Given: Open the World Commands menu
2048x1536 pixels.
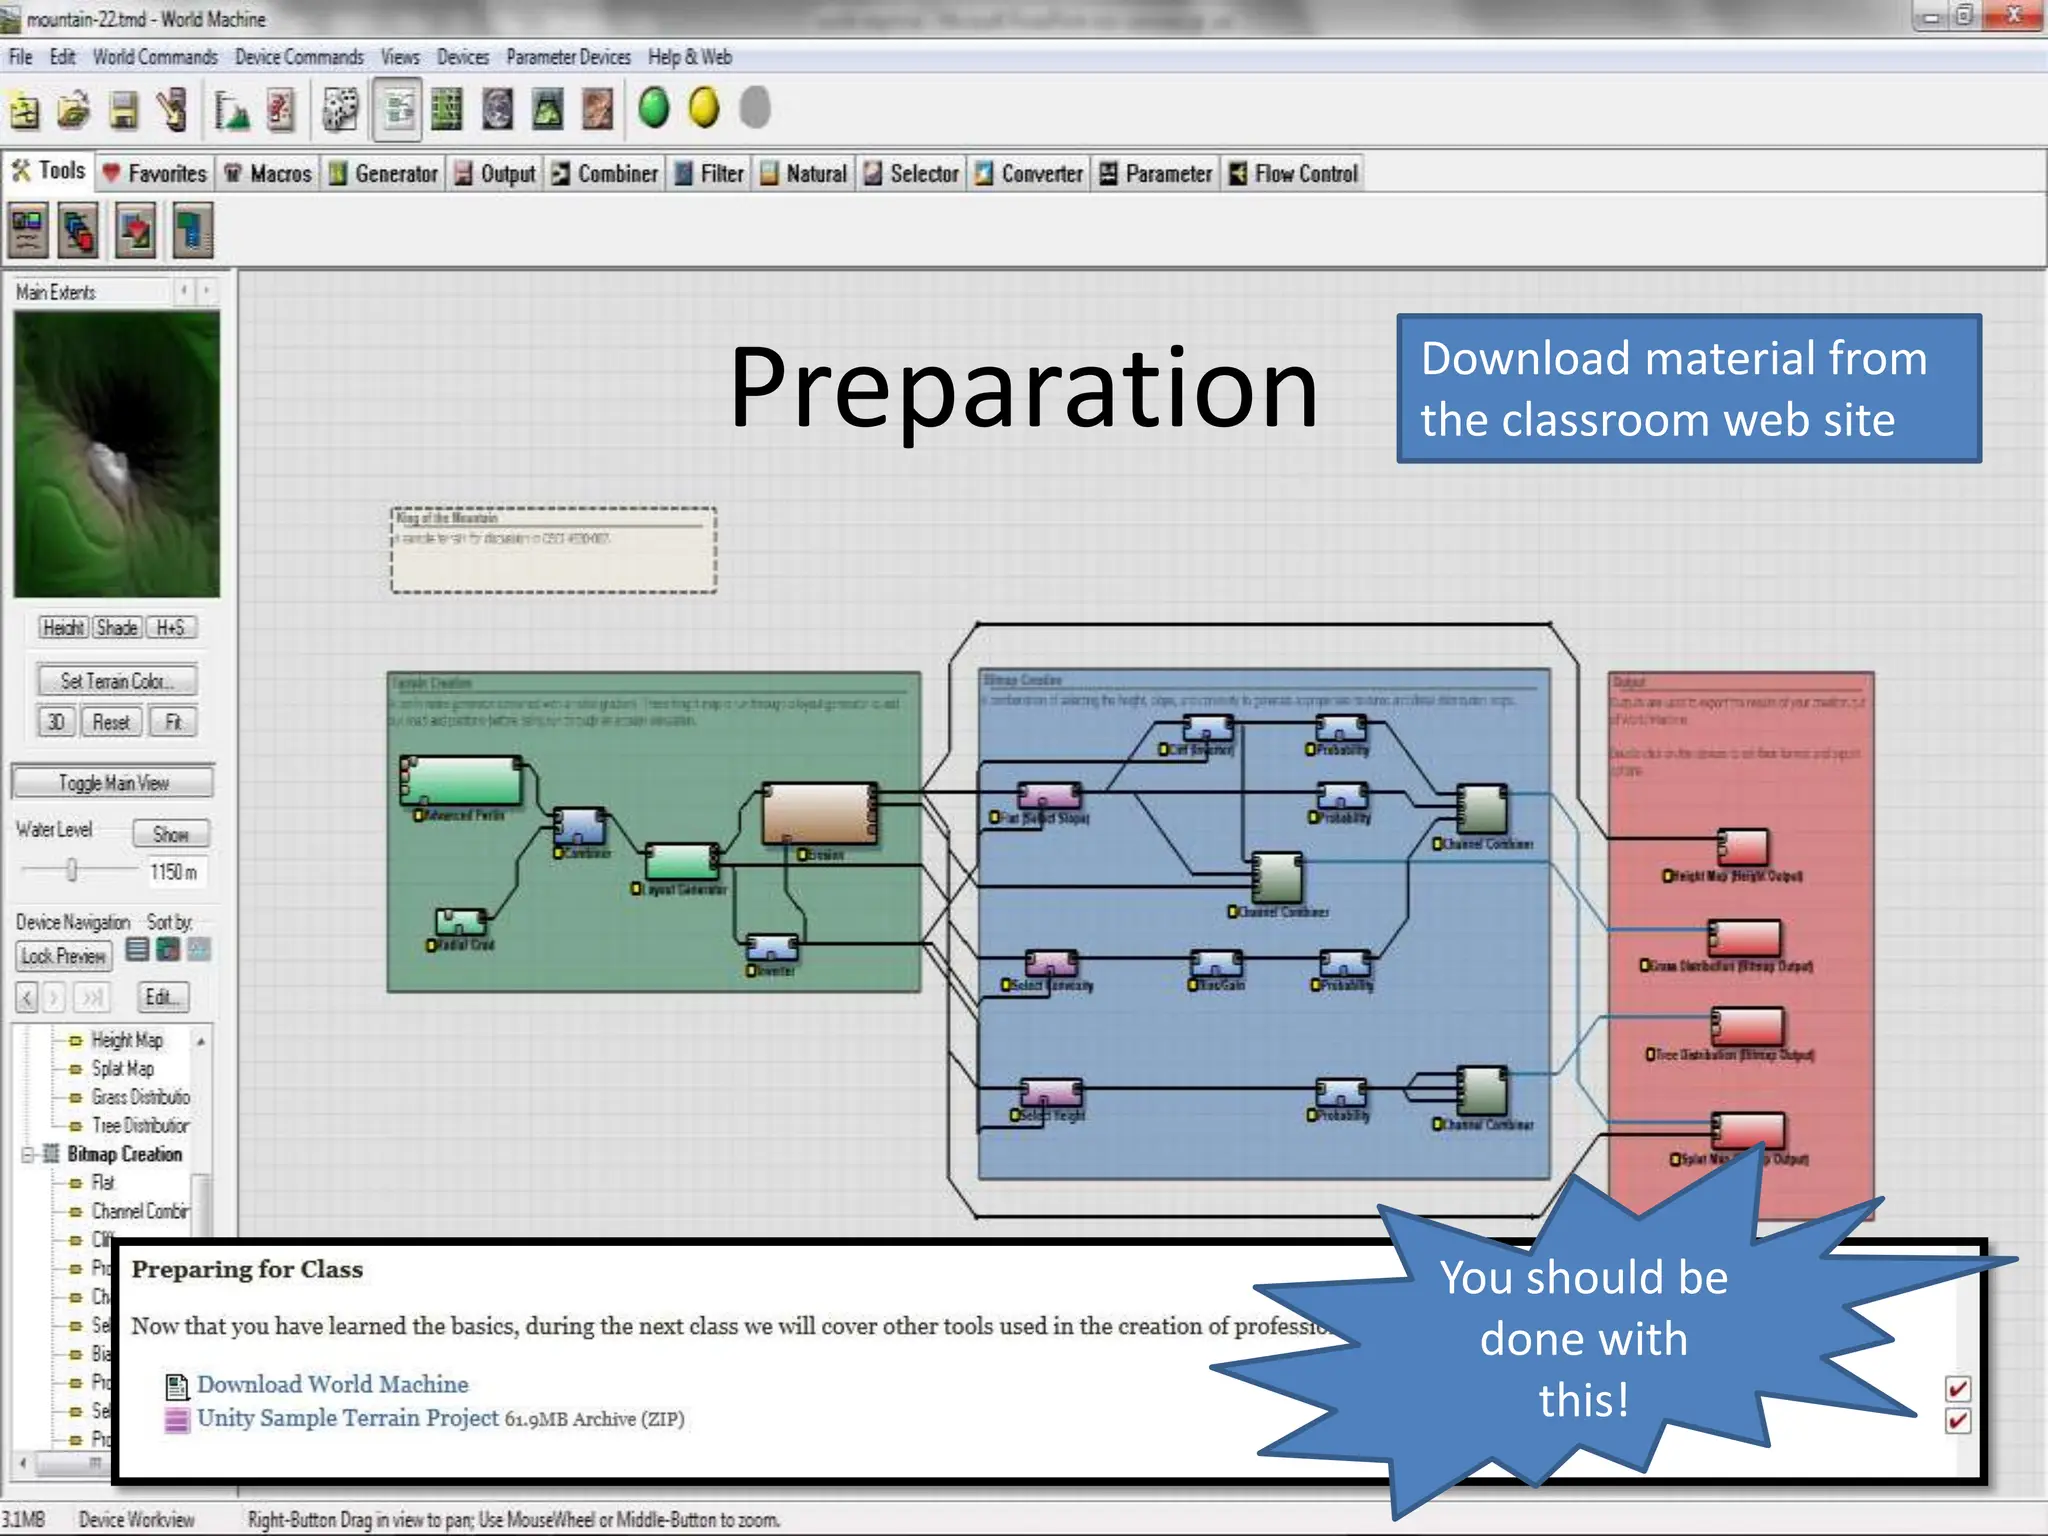Looking at the screenshot, I should pyautogui.click(x=155, y=57).
